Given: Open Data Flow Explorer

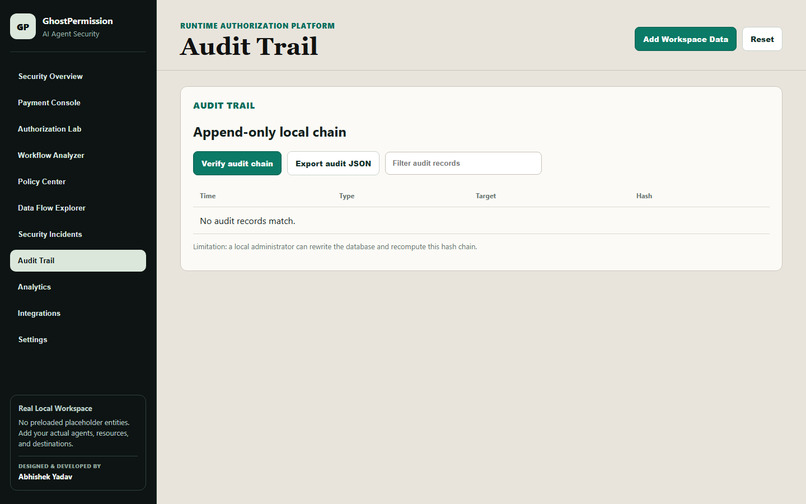Looking at the screenshot, I should click(78, 208).
